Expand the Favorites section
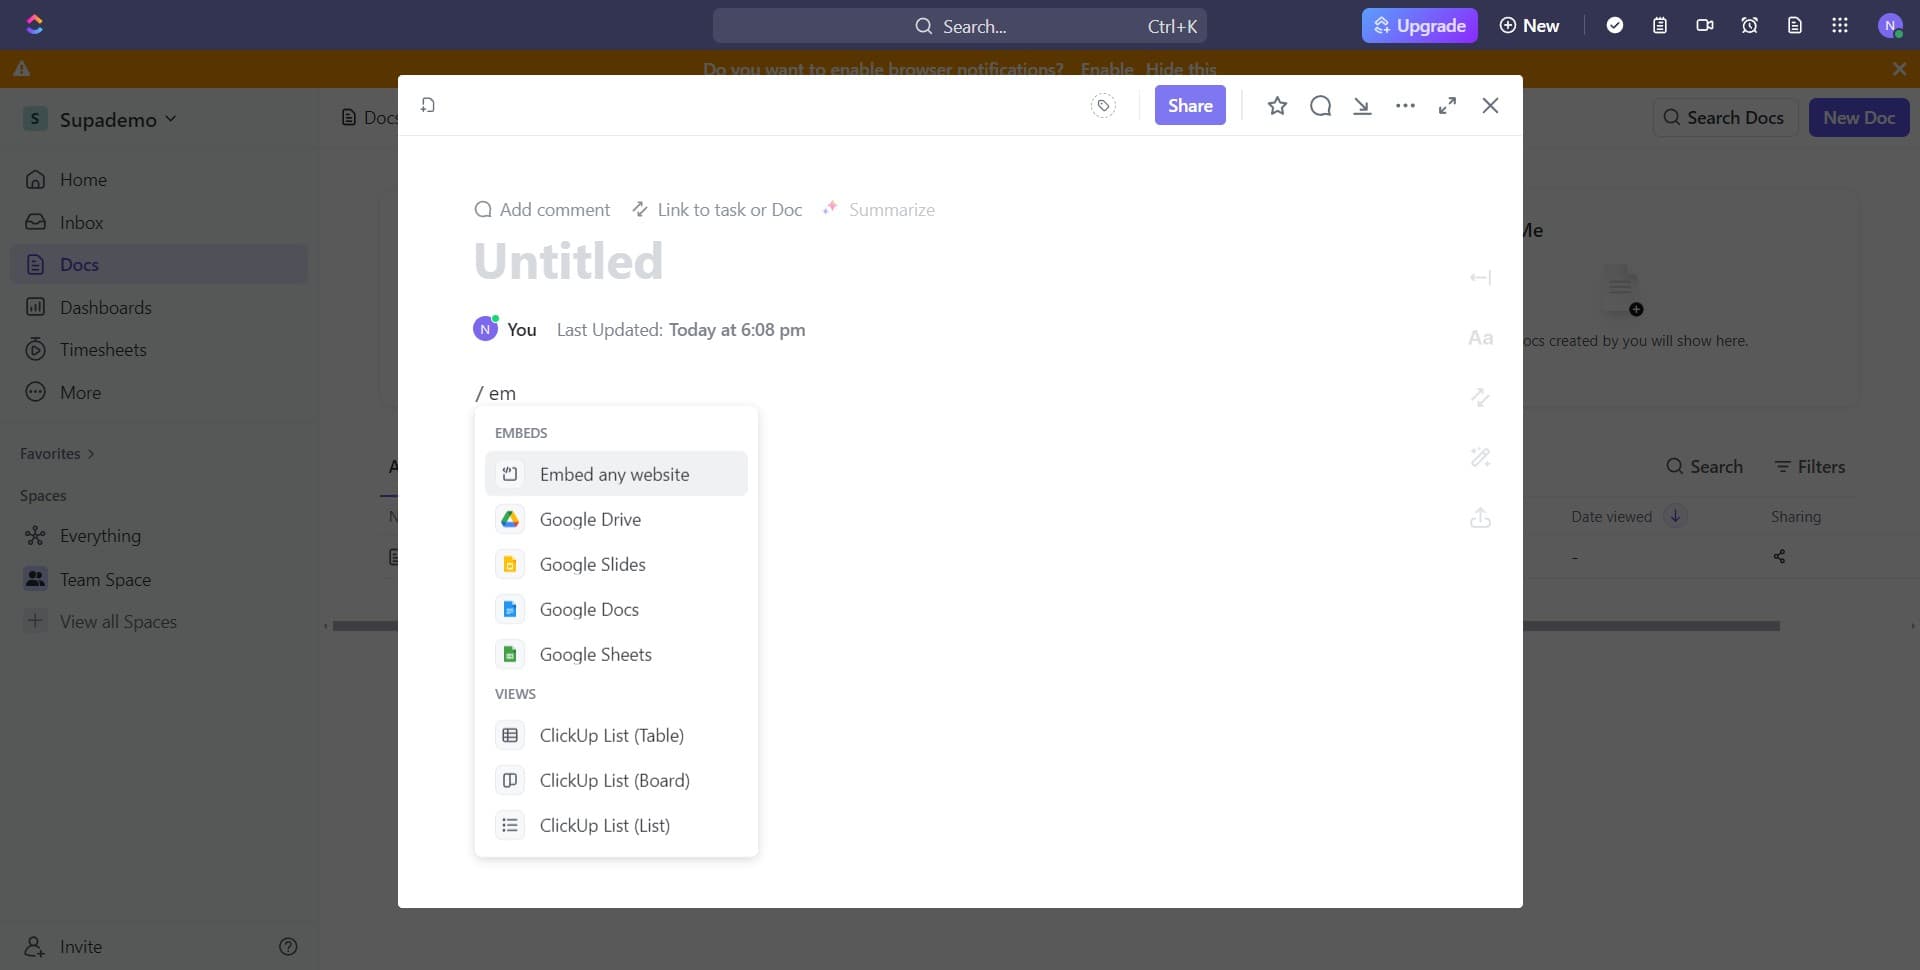Viewport: 1920px width, 970px height. tap(56, 453)
